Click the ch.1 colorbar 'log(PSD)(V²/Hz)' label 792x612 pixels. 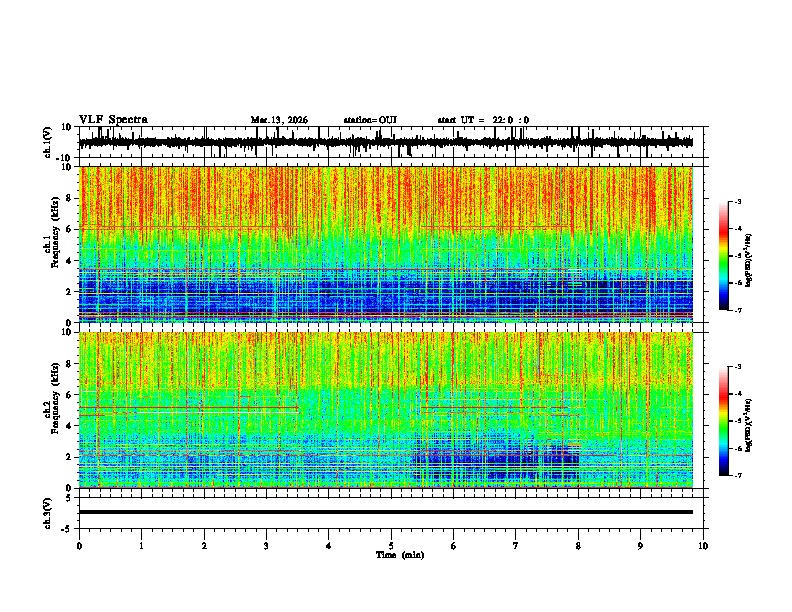click(x=748, y=261)
